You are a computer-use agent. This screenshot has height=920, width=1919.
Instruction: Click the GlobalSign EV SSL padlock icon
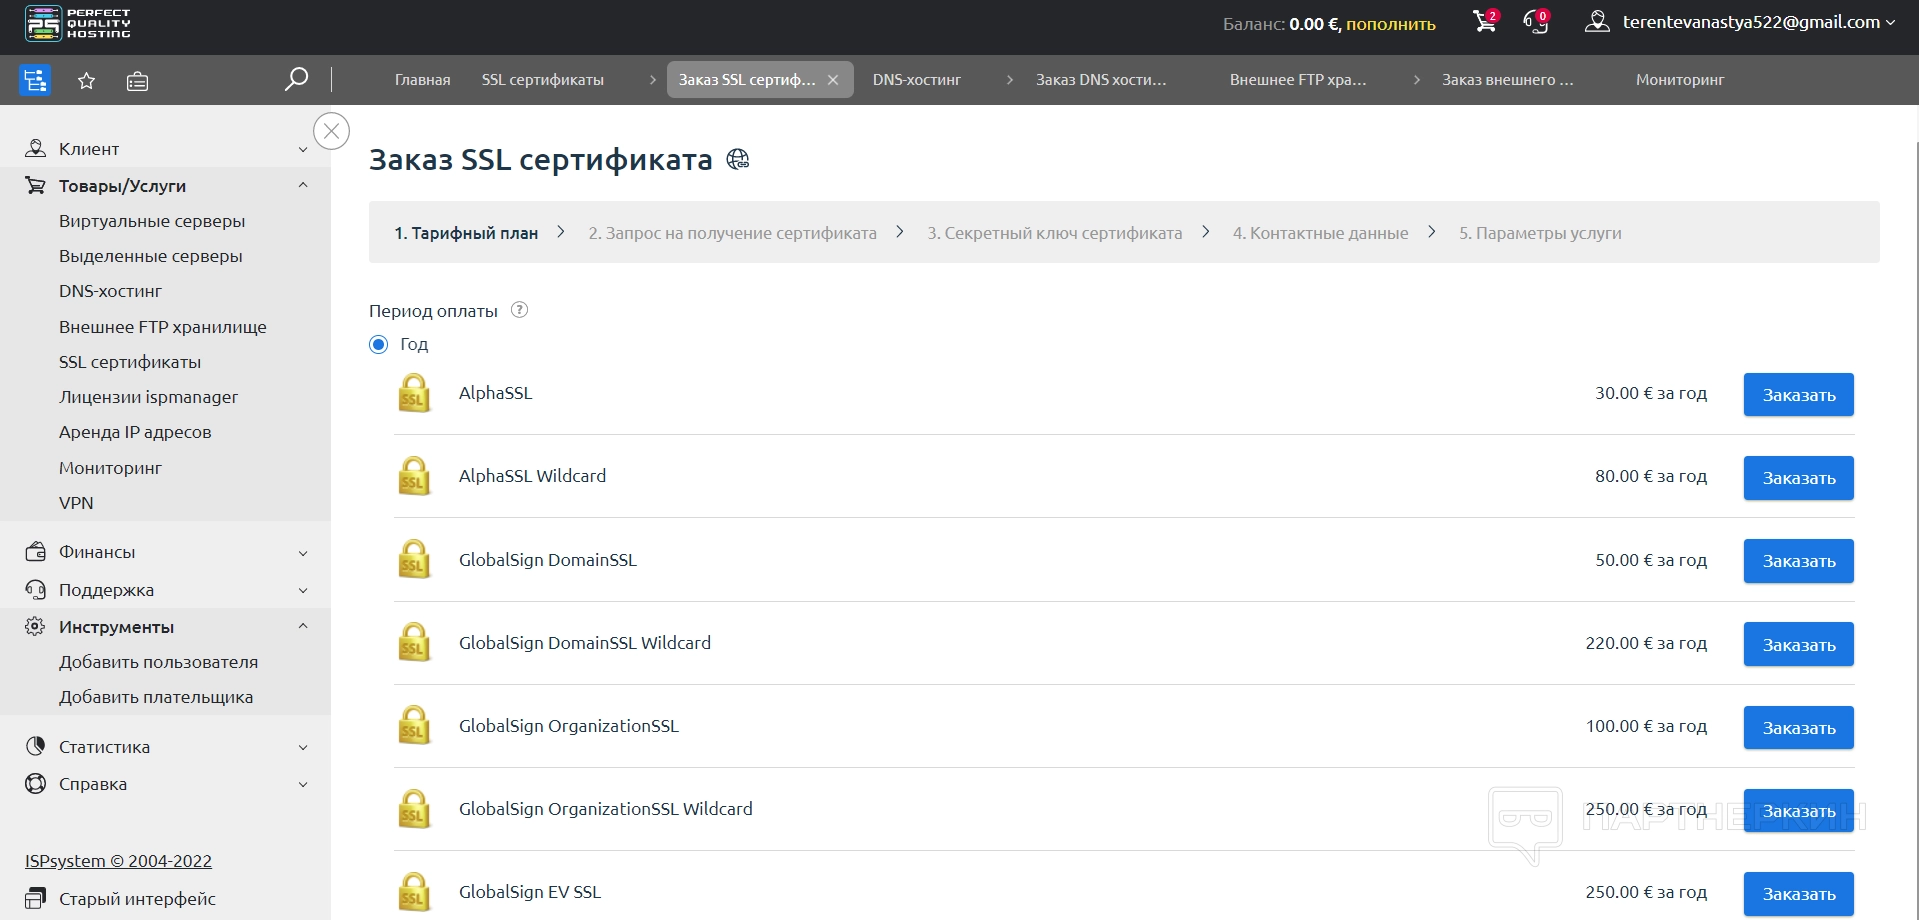414,892
